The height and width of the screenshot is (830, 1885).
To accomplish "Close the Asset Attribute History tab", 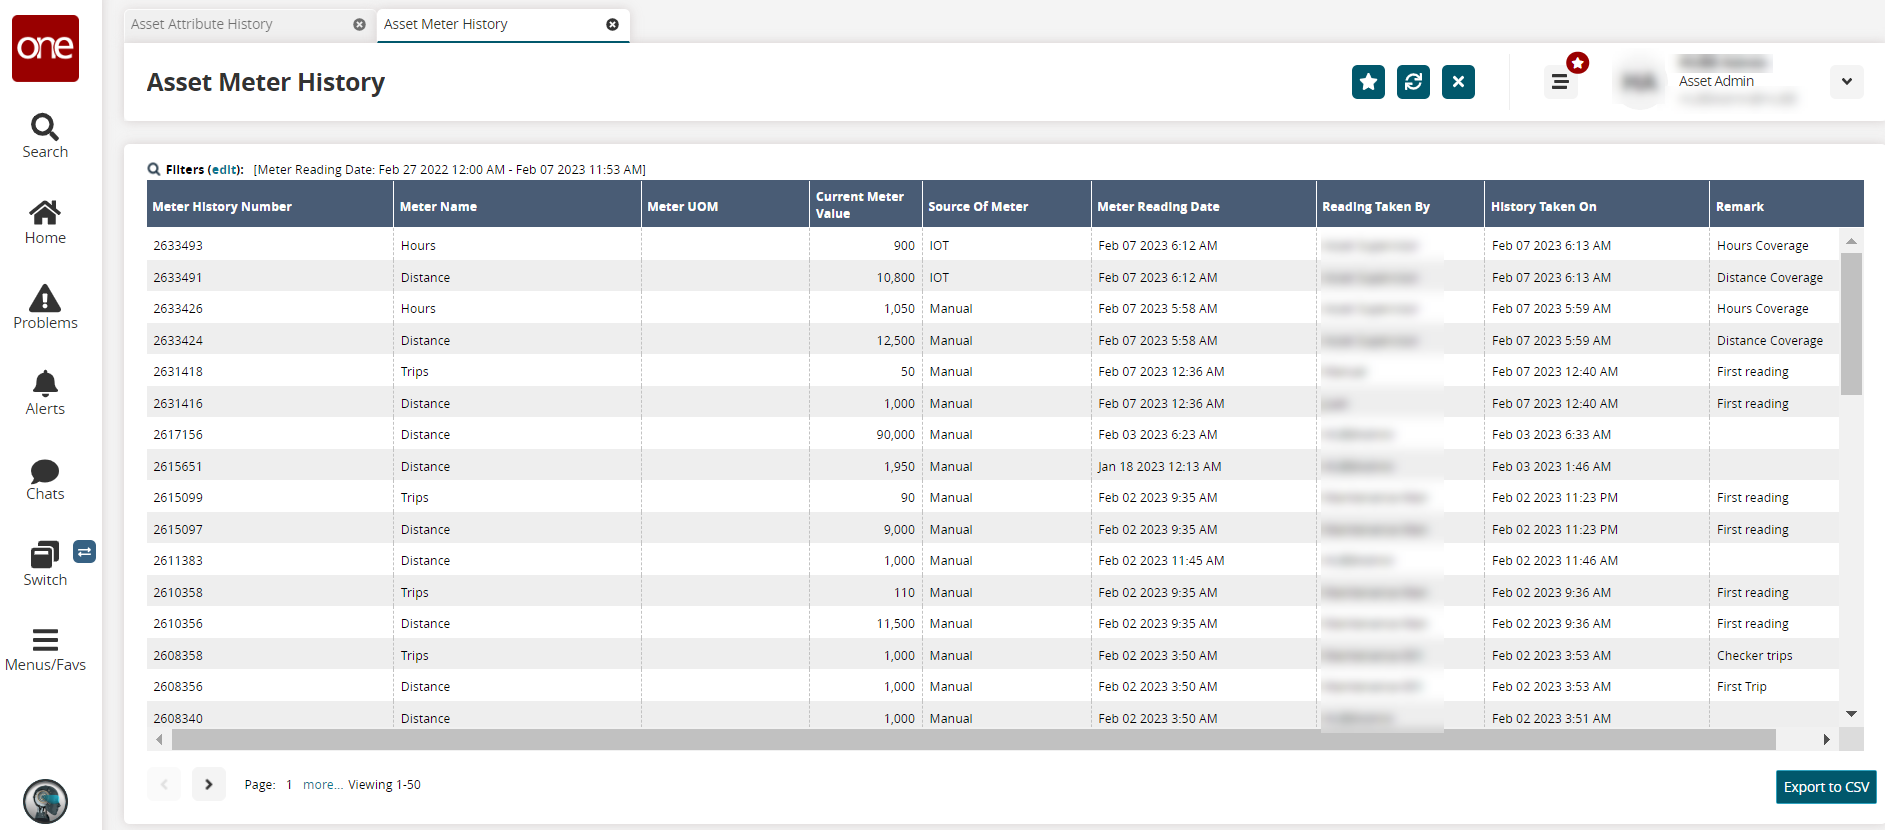I will coord(359,24).
